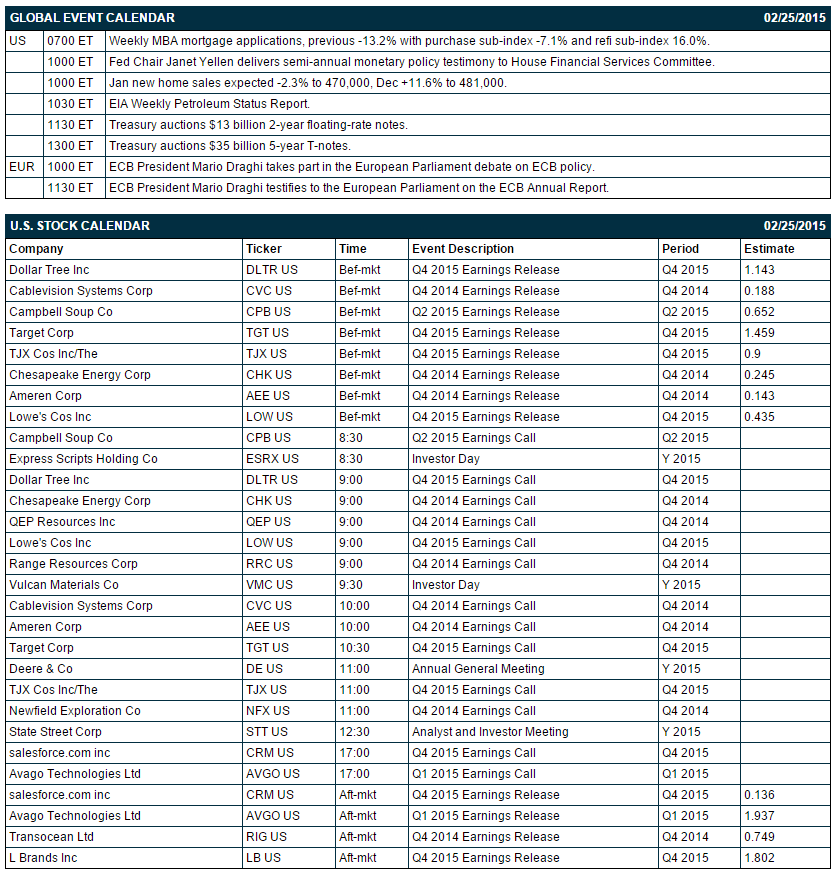This screenshot has width=836, height=875.
Task: Select Target Corp in the Bef-mkt row
Action: click(41, 333)
